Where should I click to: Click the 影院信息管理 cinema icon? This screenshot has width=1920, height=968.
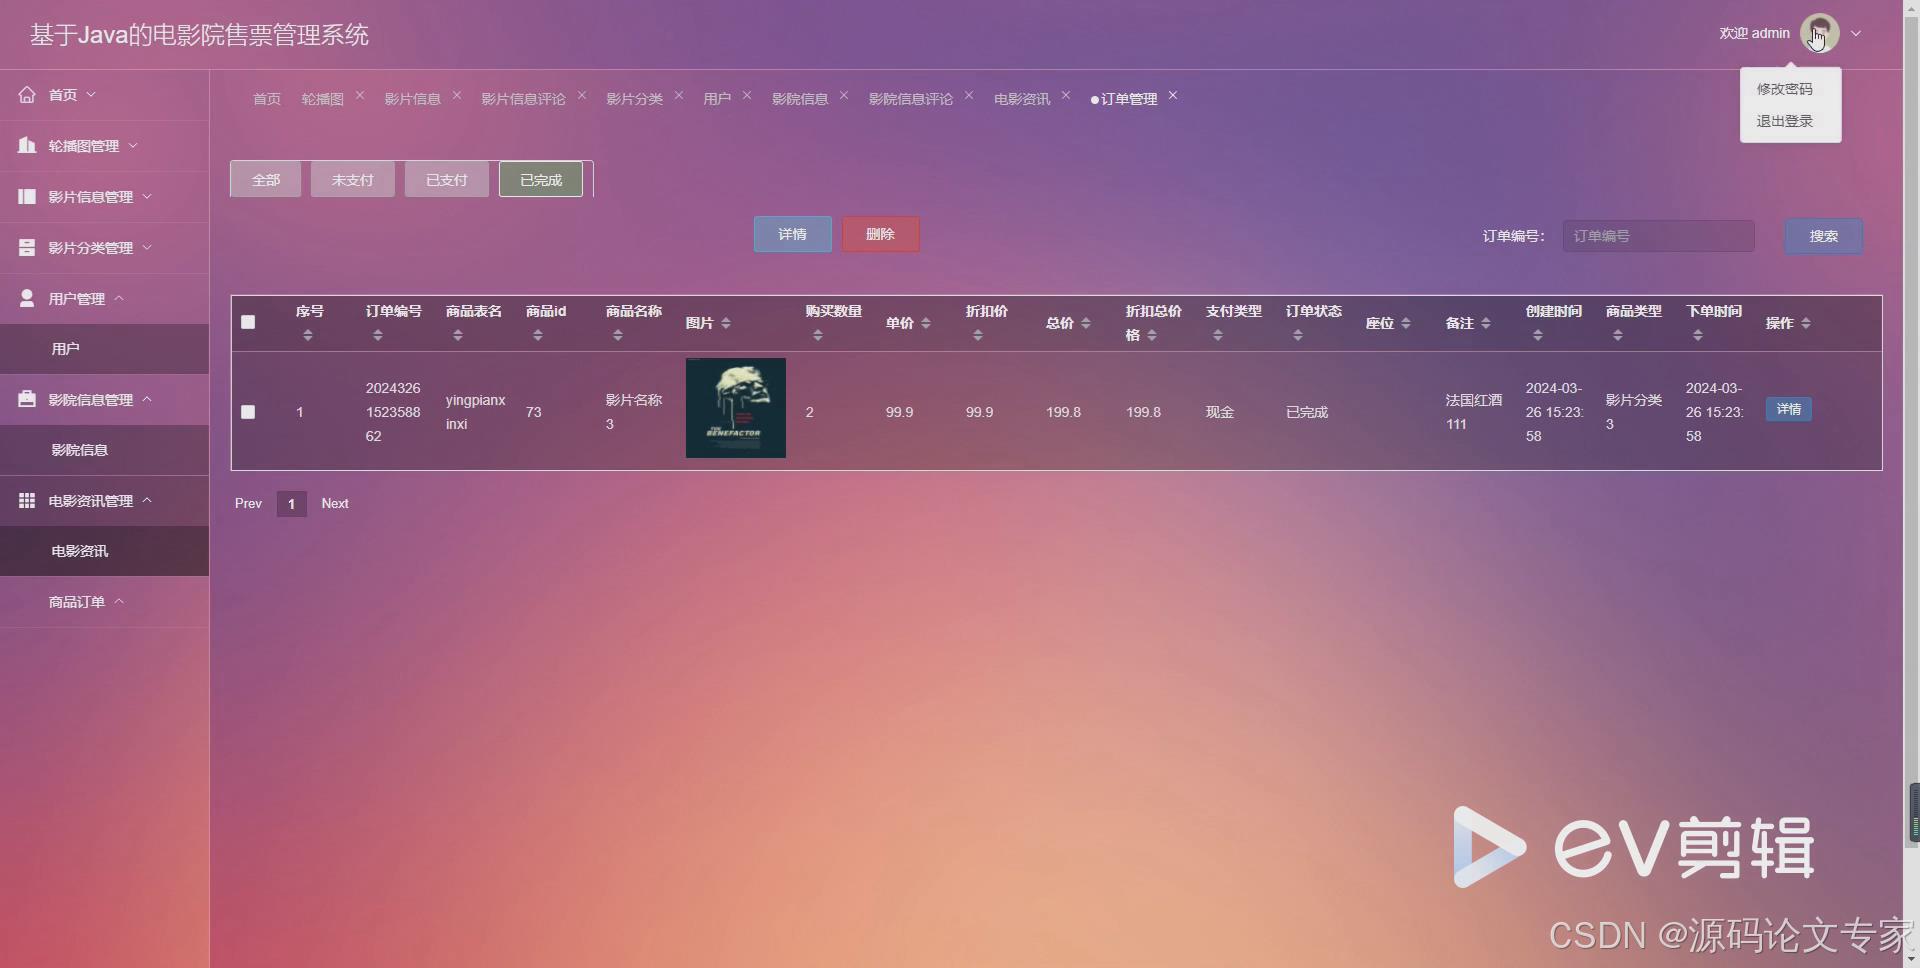coord(27,398)
